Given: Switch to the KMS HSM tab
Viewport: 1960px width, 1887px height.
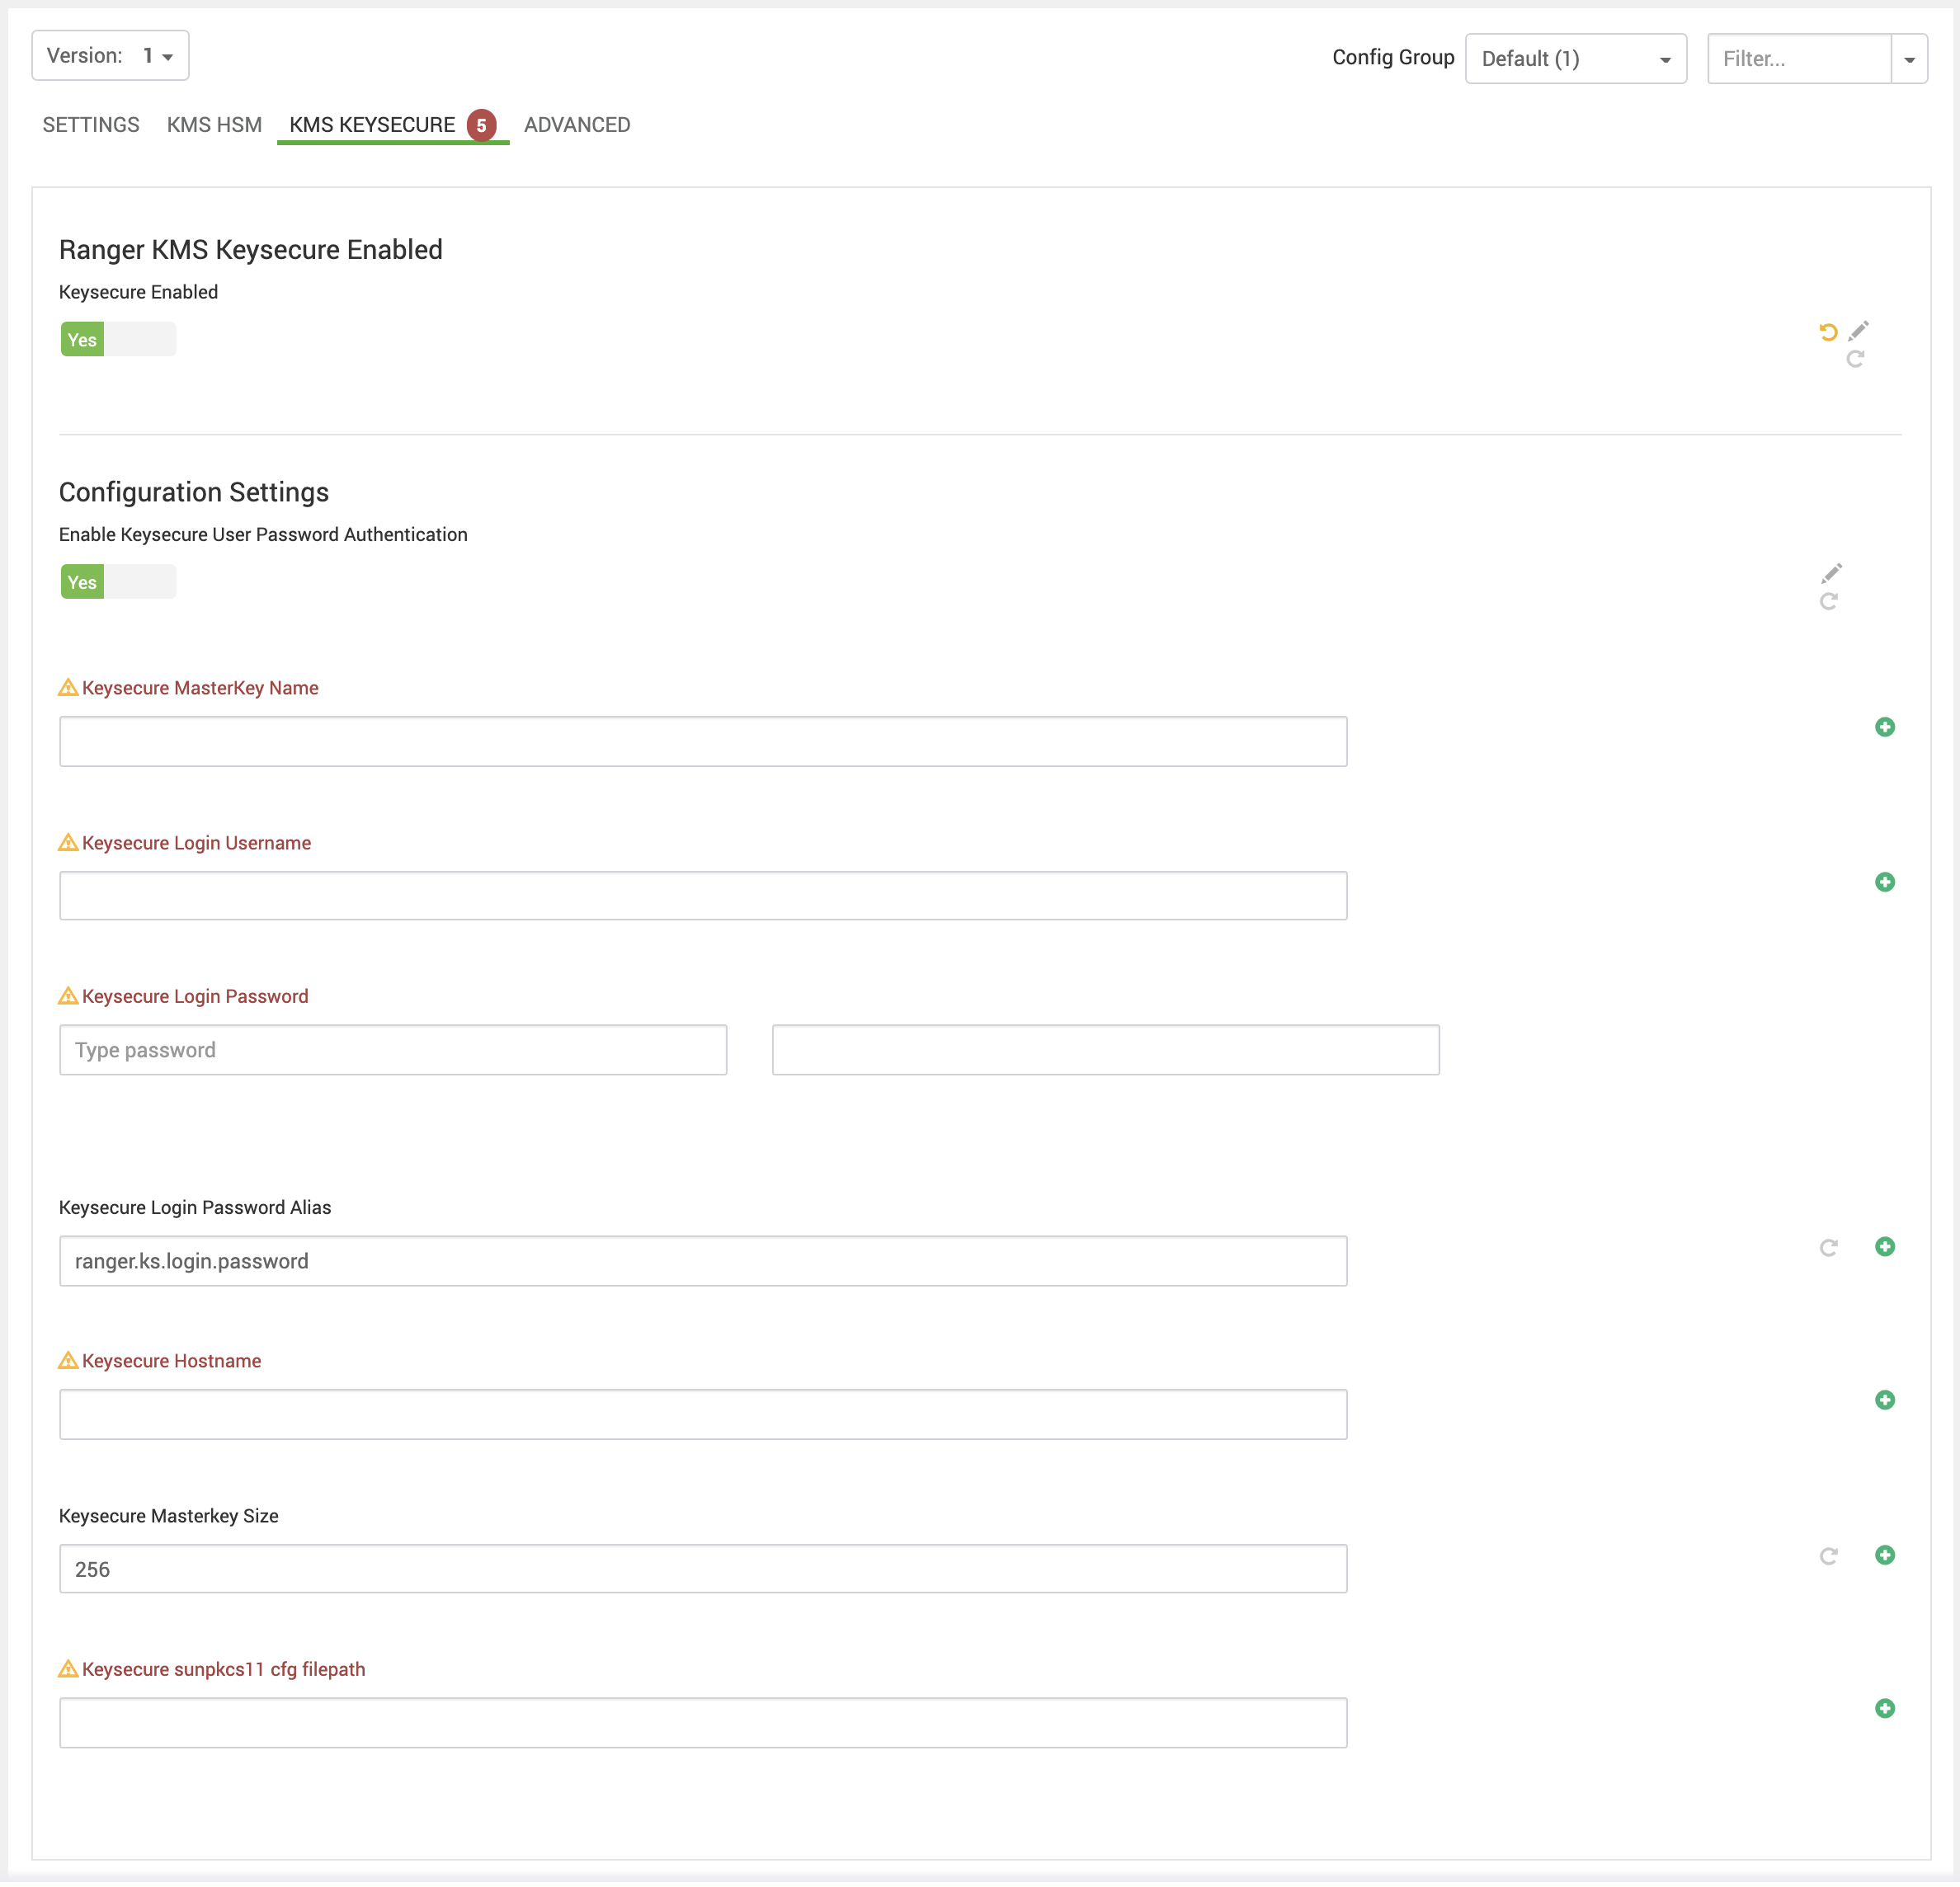Looking at the screenshot, I should (x=214, y=125).
